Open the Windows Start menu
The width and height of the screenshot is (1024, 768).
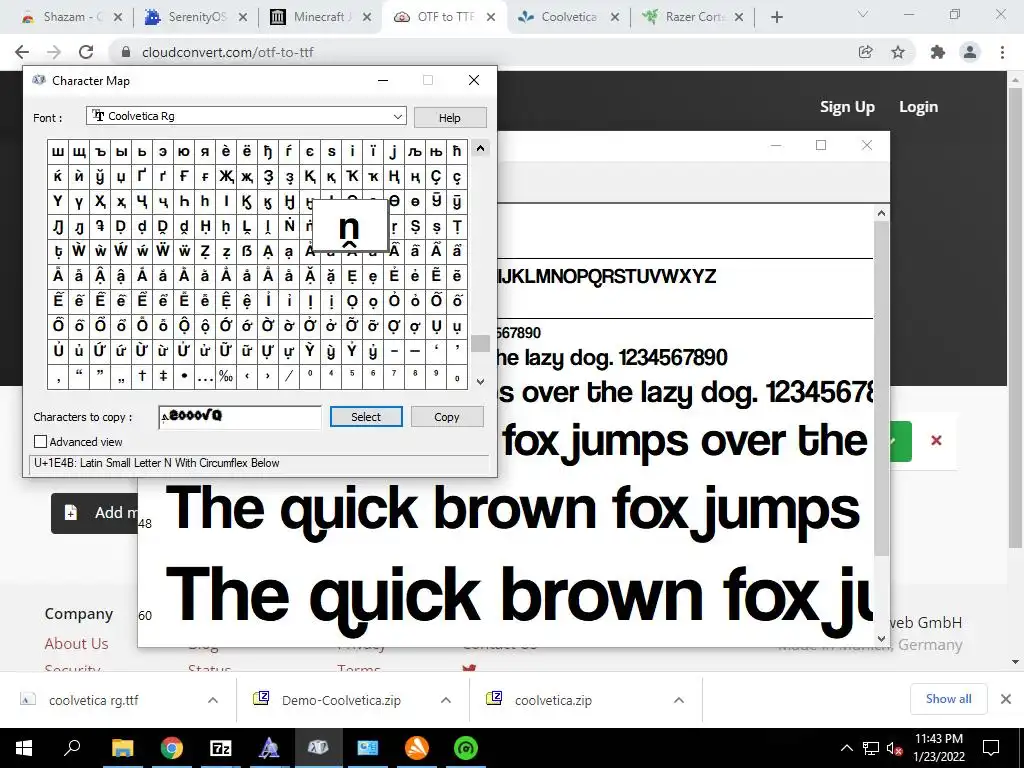pyautogui.click(x=24, y=748)
